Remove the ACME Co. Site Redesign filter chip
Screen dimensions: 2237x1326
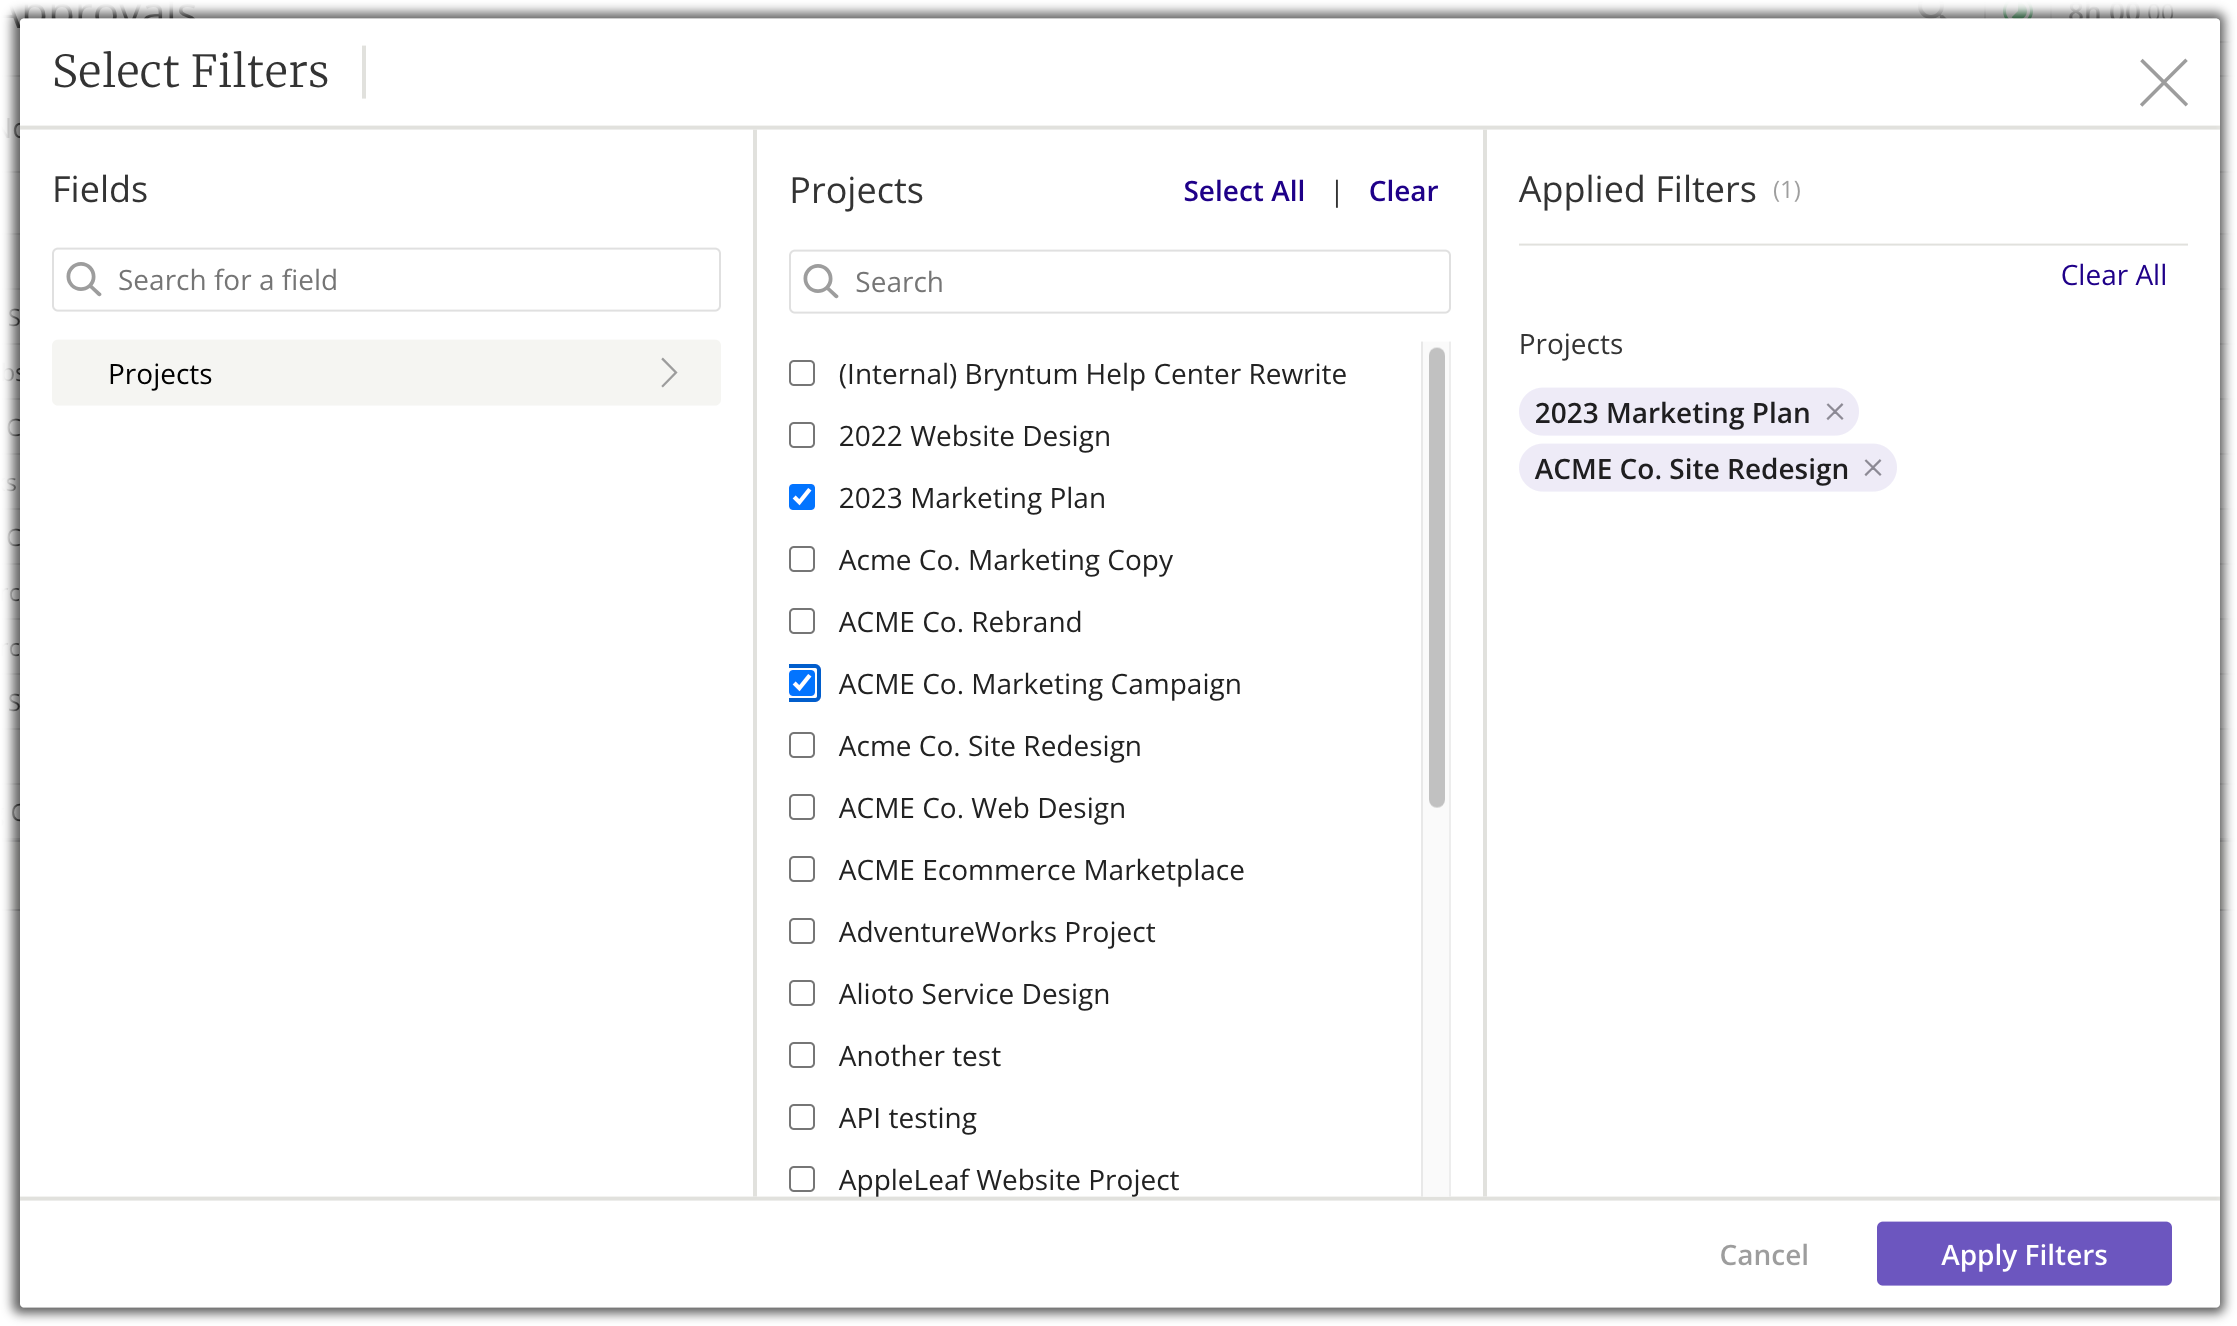1873,468
